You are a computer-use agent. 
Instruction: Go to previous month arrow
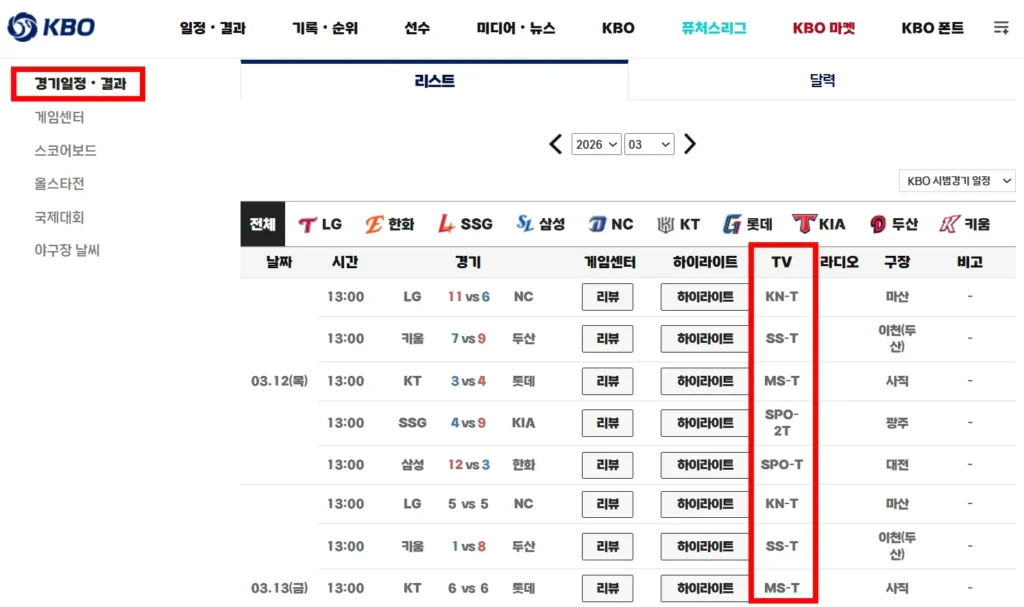(x=556, y=144)
